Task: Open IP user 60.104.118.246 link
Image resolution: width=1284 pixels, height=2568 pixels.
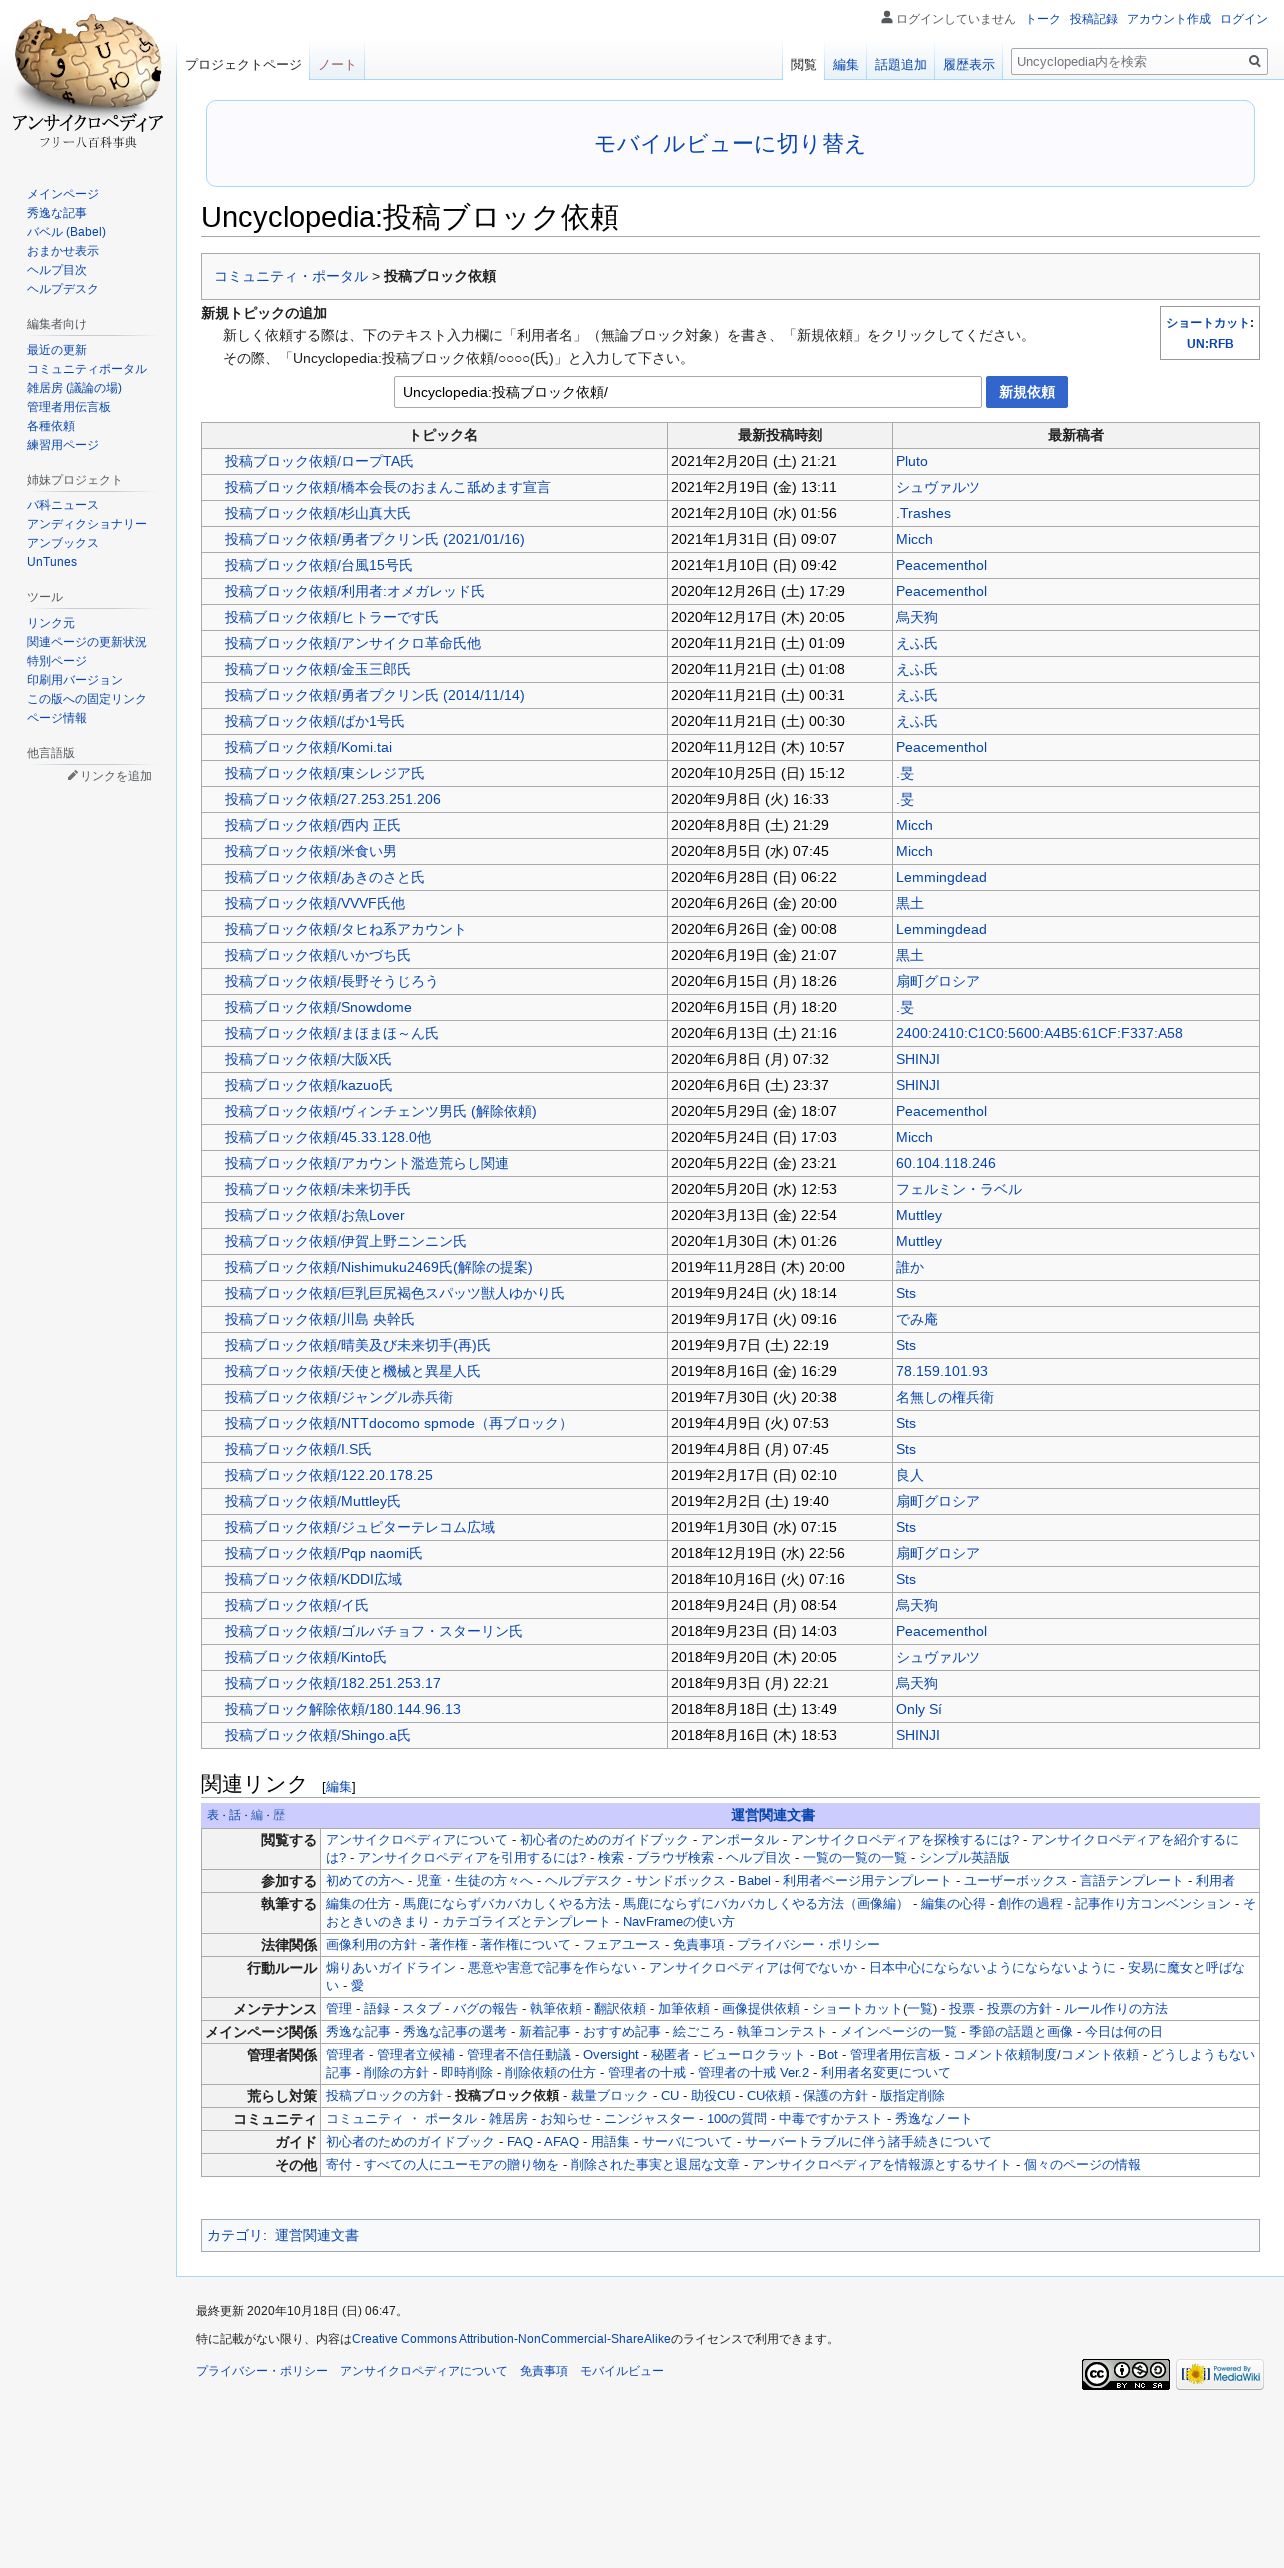Action: [946, 1163]
